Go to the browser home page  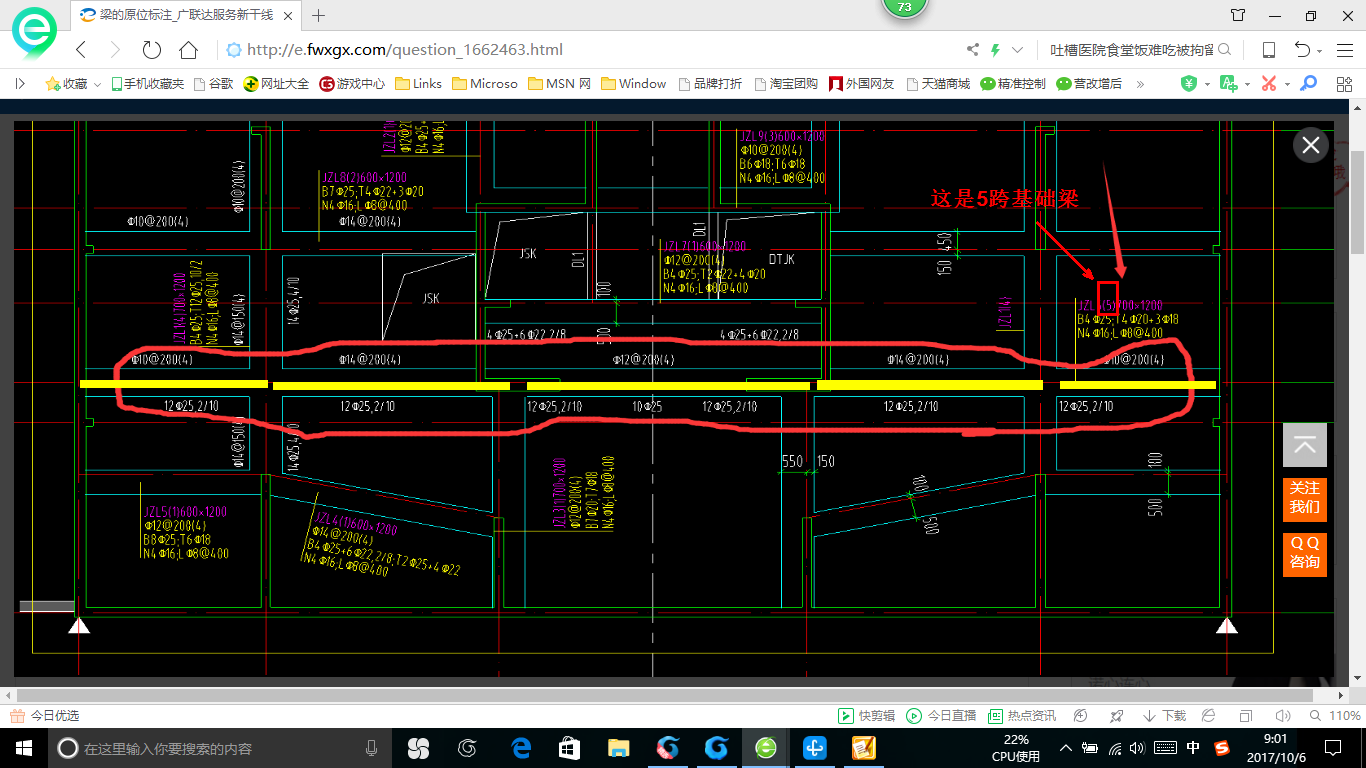tap(188, 50)
